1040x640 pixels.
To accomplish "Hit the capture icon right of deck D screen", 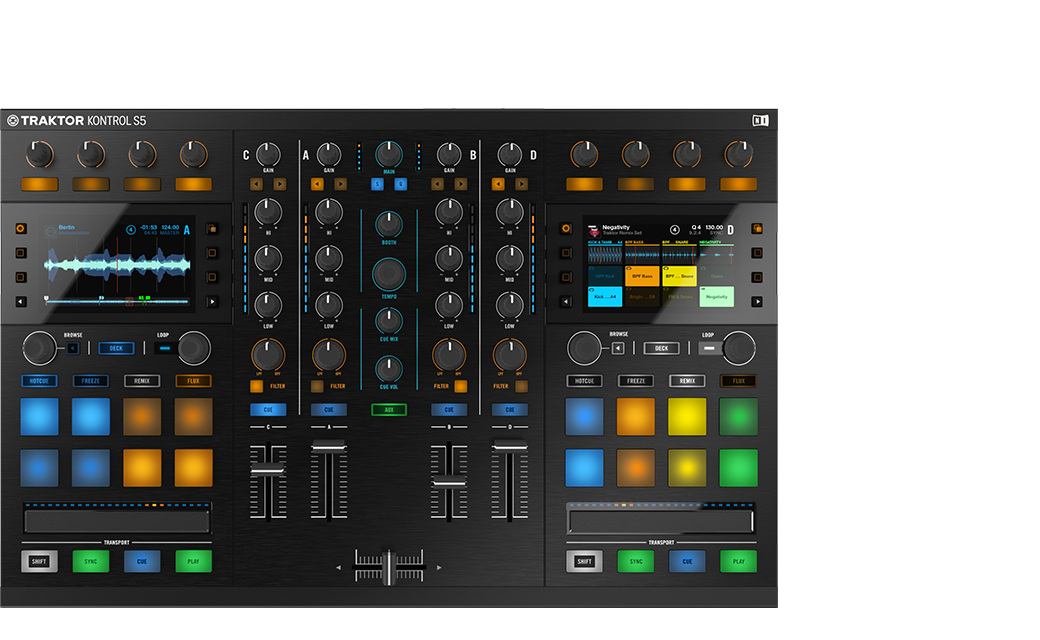I will pyautogui.click(x=757, y=229).
